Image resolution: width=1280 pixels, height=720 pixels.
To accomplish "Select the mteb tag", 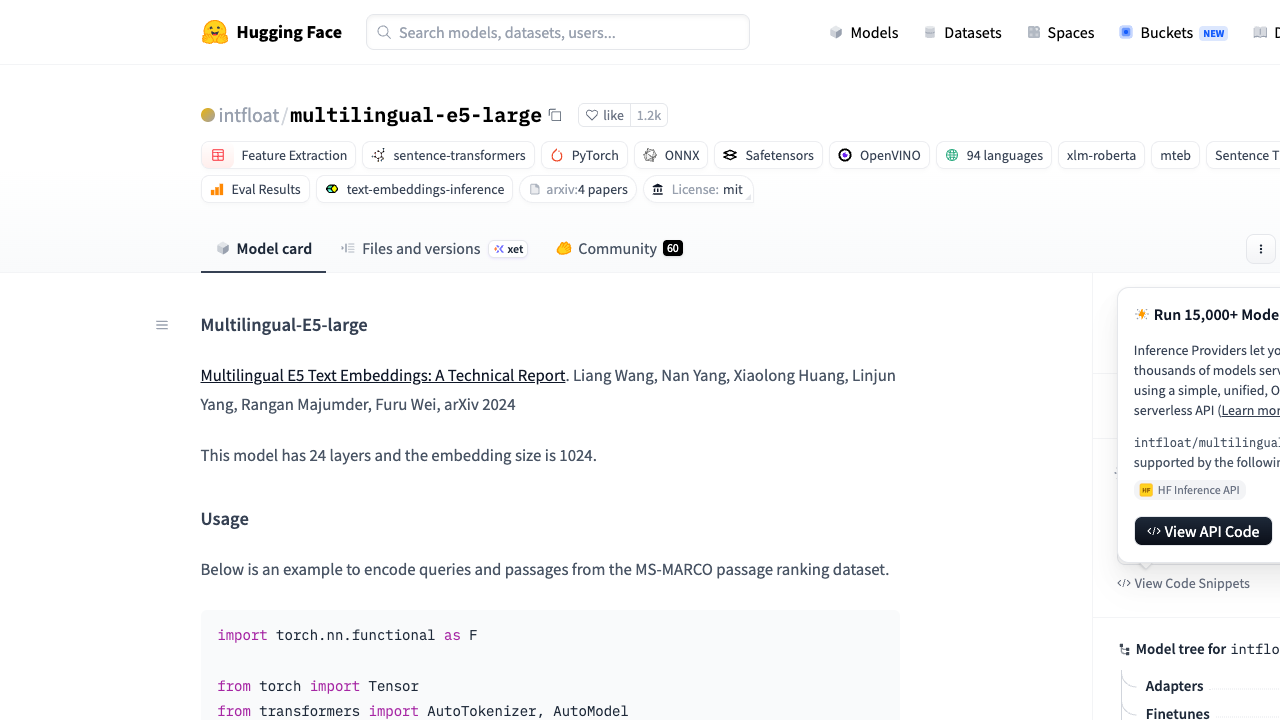I will coord(1175,155).
